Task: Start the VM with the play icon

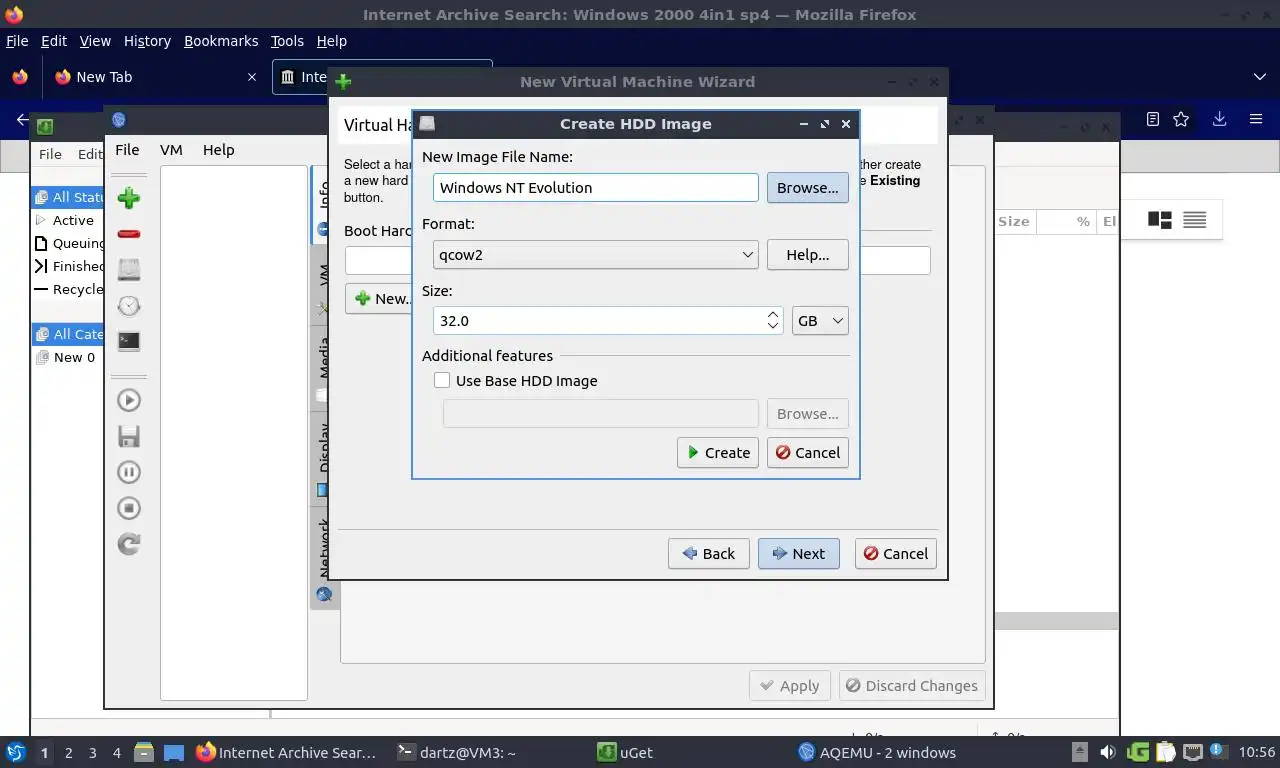Action: point(129,400)
